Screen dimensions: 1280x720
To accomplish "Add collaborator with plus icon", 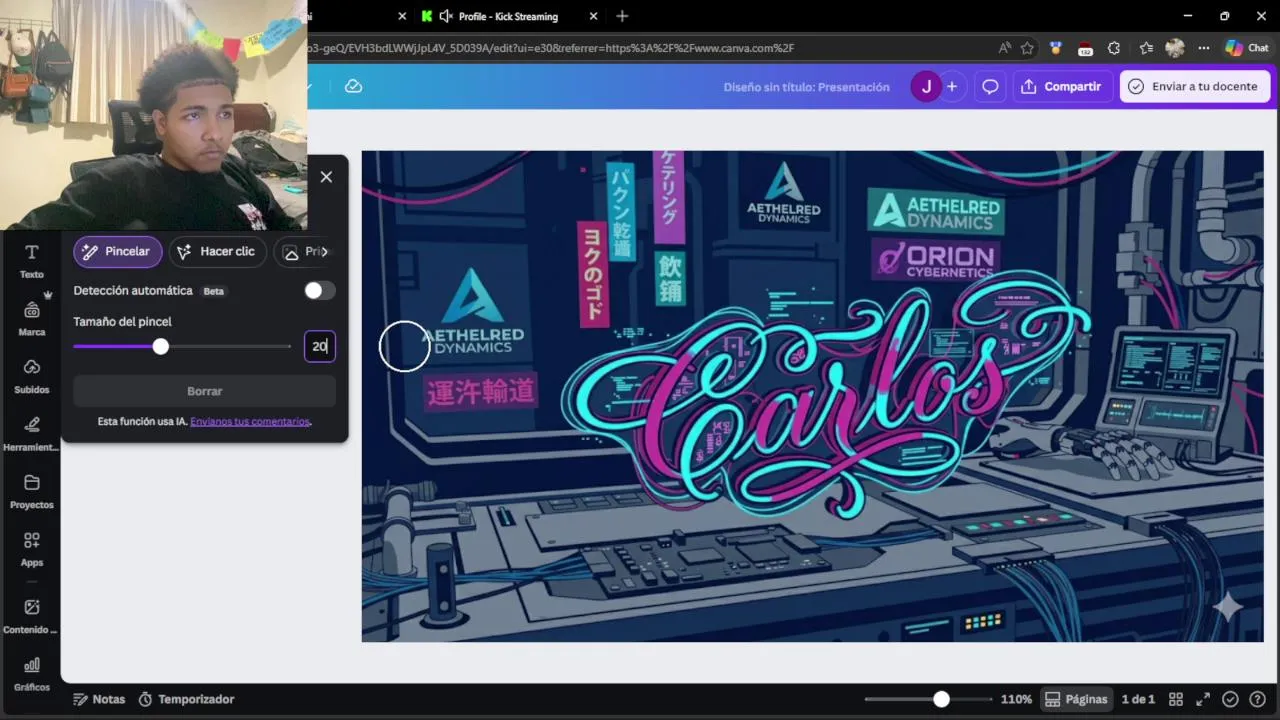I will click(x=951, y=87).
